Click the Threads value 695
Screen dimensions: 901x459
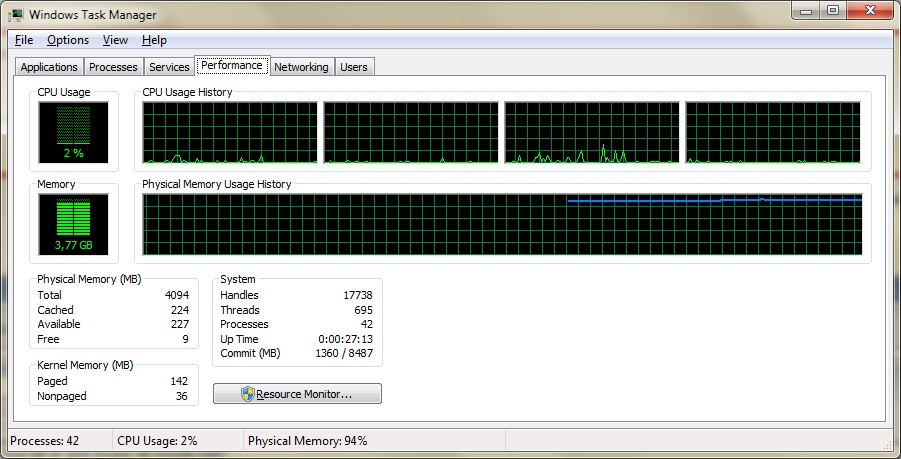pyautogui.click(x=364, y=310)
